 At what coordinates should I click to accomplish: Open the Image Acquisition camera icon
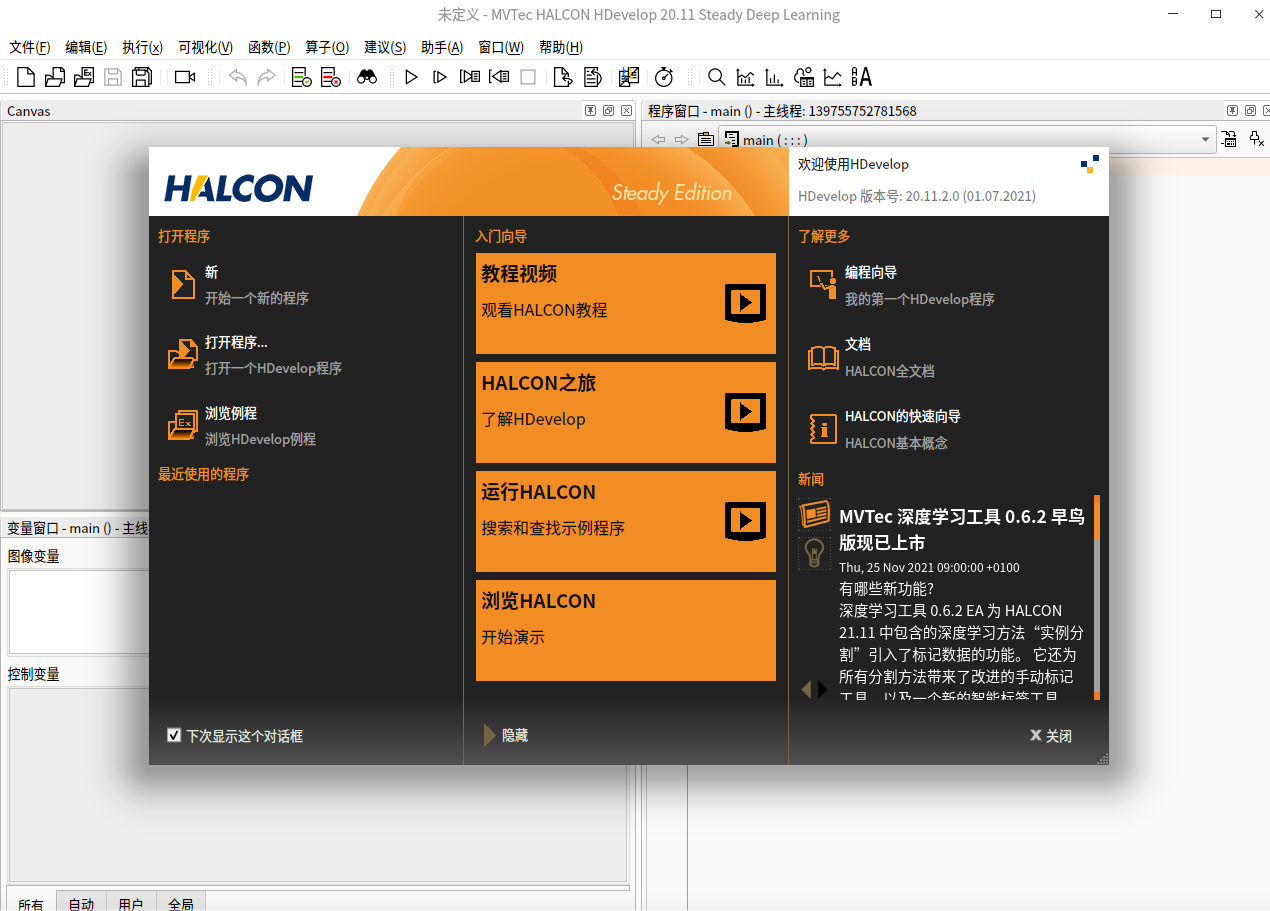185,77
